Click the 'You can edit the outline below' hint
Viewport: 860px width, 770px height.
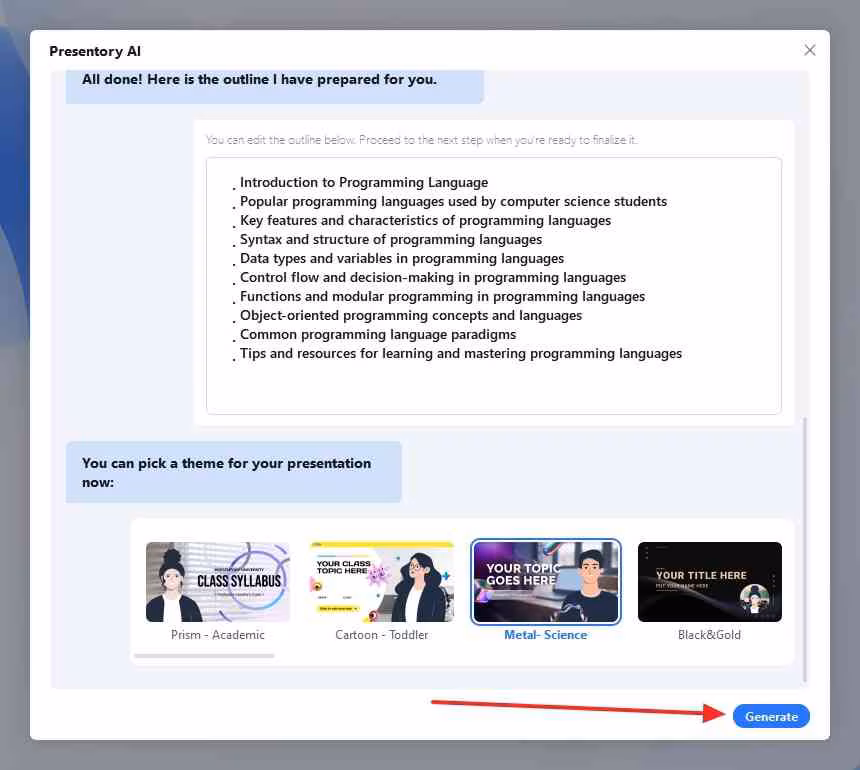point(421,140)
